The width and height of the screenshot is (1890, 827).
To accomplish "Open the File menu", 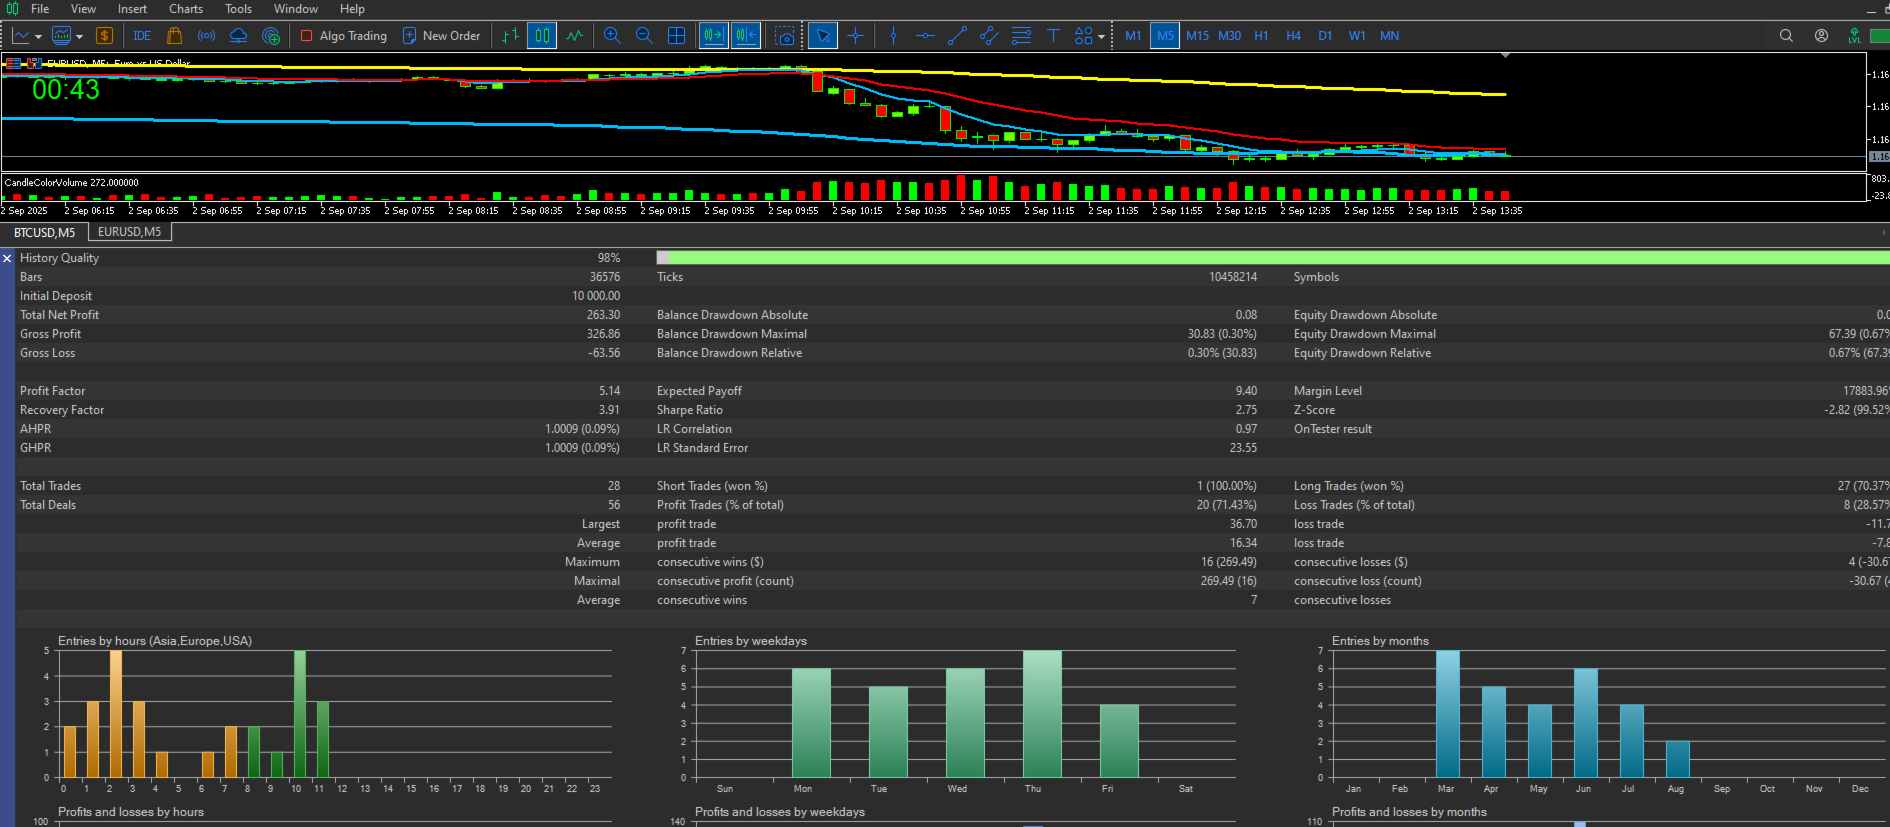I will 40,9.
